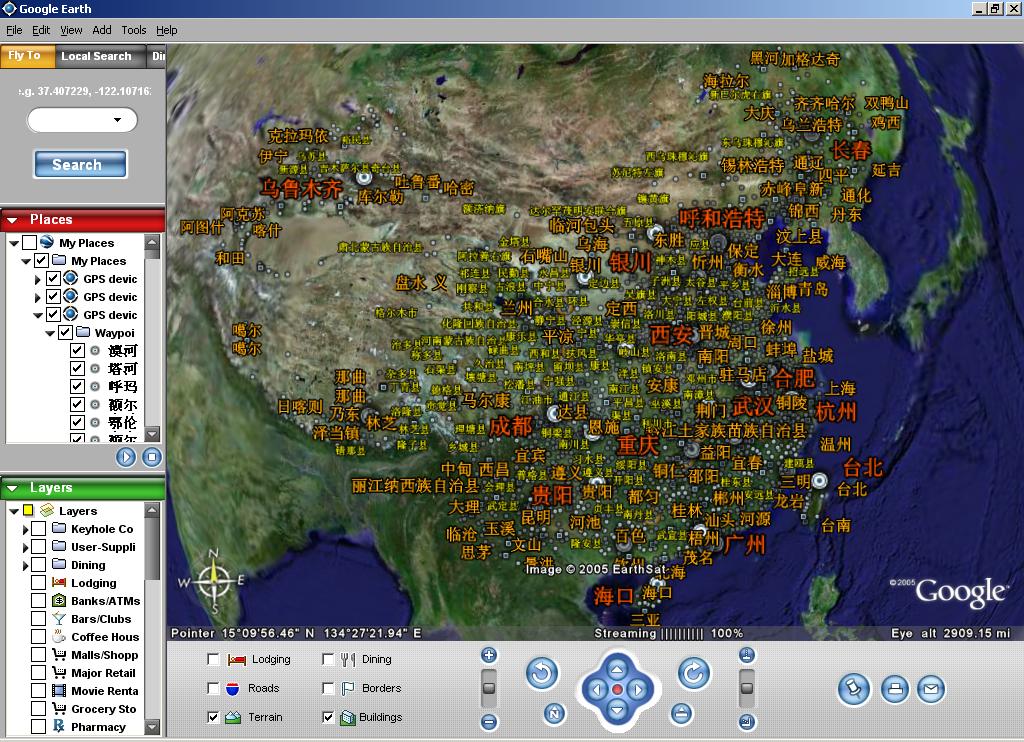
Task: Play the tour in Places panel
Action: point(126,457)
